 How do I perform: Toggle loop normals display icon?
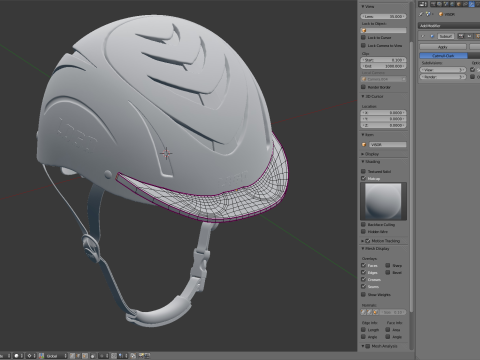pyautogui.click(x=370, y=312)
